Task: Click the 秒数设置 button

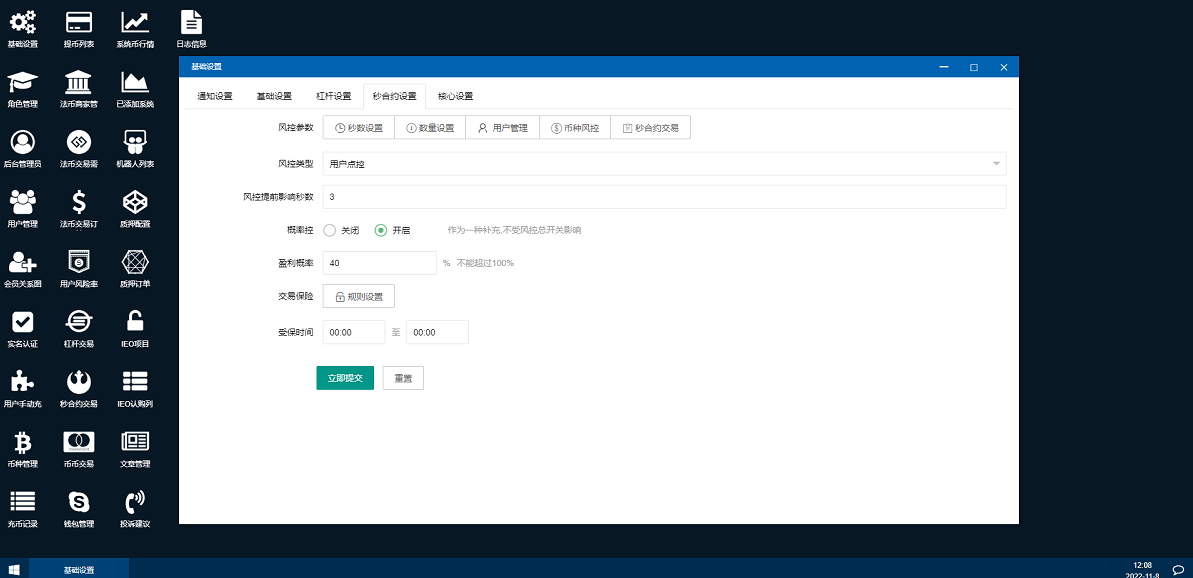Action: click(x=359, y=128)
